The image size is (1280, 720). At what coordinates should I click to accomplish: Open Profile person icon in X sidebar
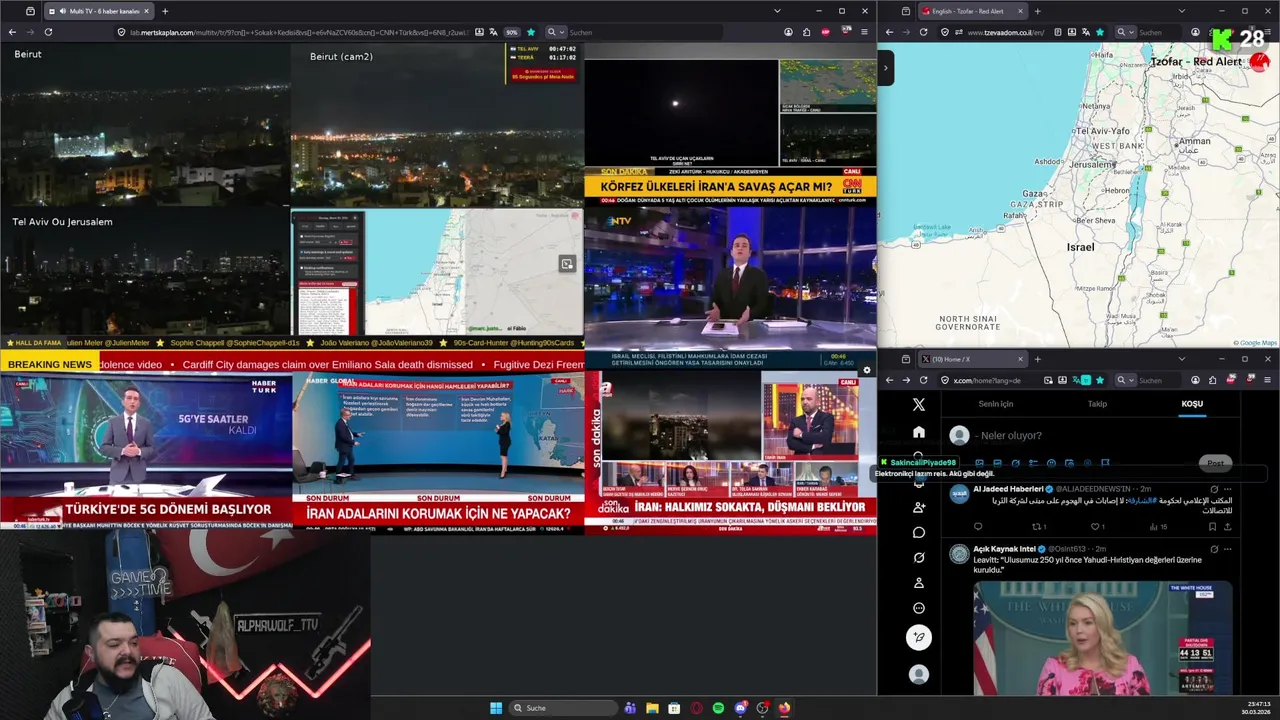click(x=919, y=582)
